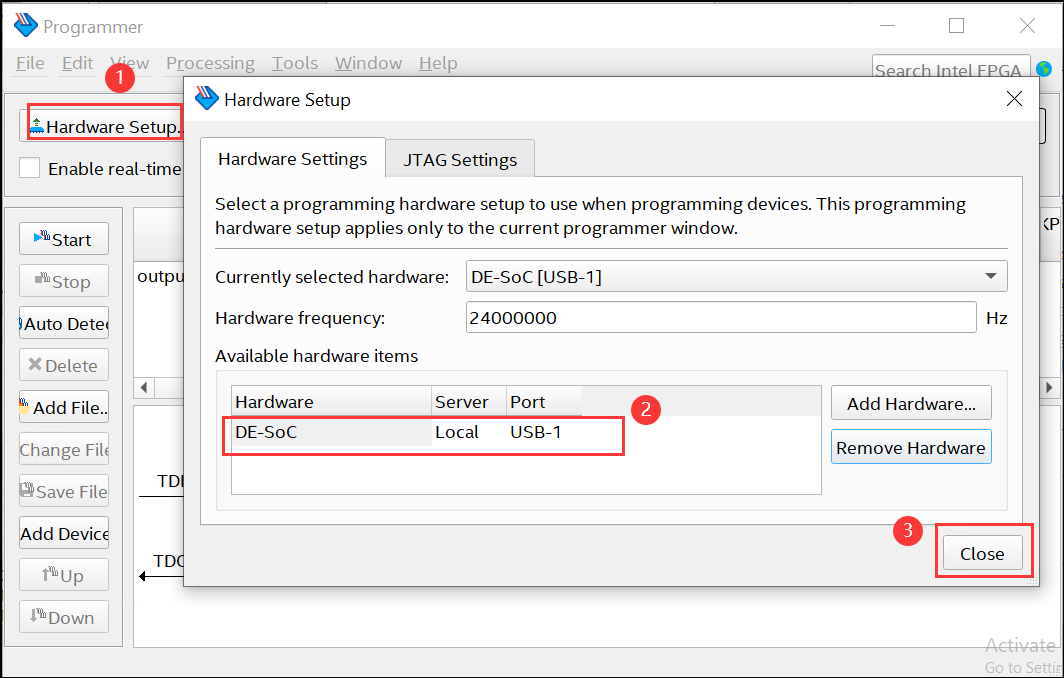The width and height of the screenshot is (1064, 678).
Task: Click Add Device button
Action: click(64, 533)
